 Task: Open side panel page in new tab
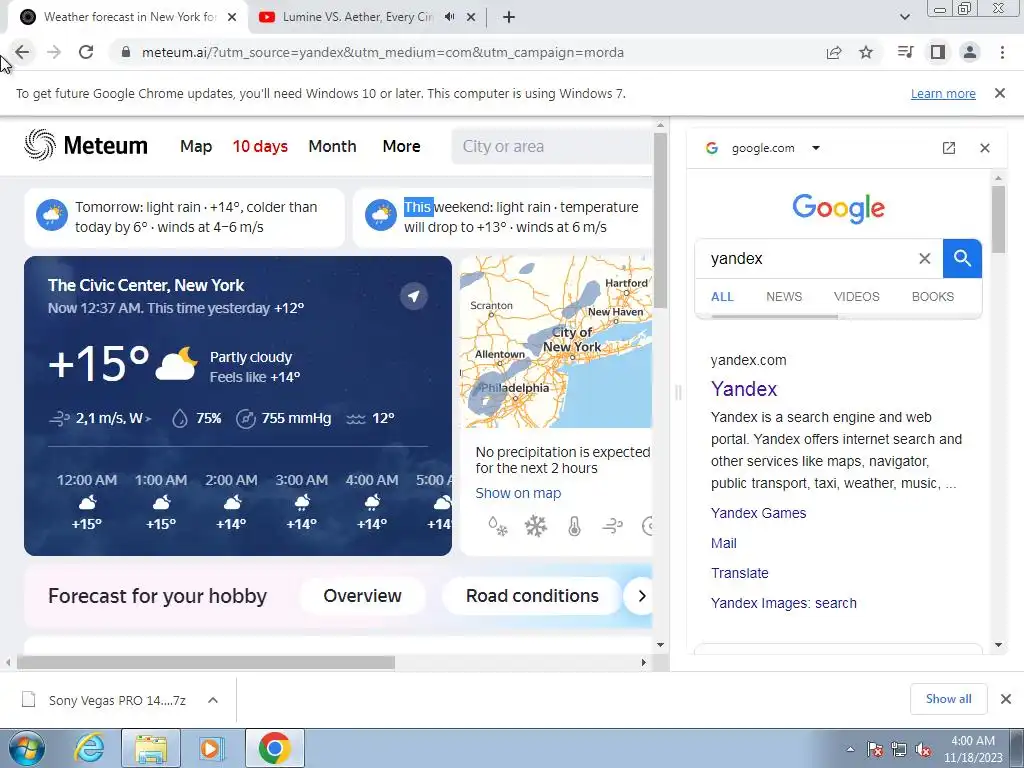coord(949,148)
